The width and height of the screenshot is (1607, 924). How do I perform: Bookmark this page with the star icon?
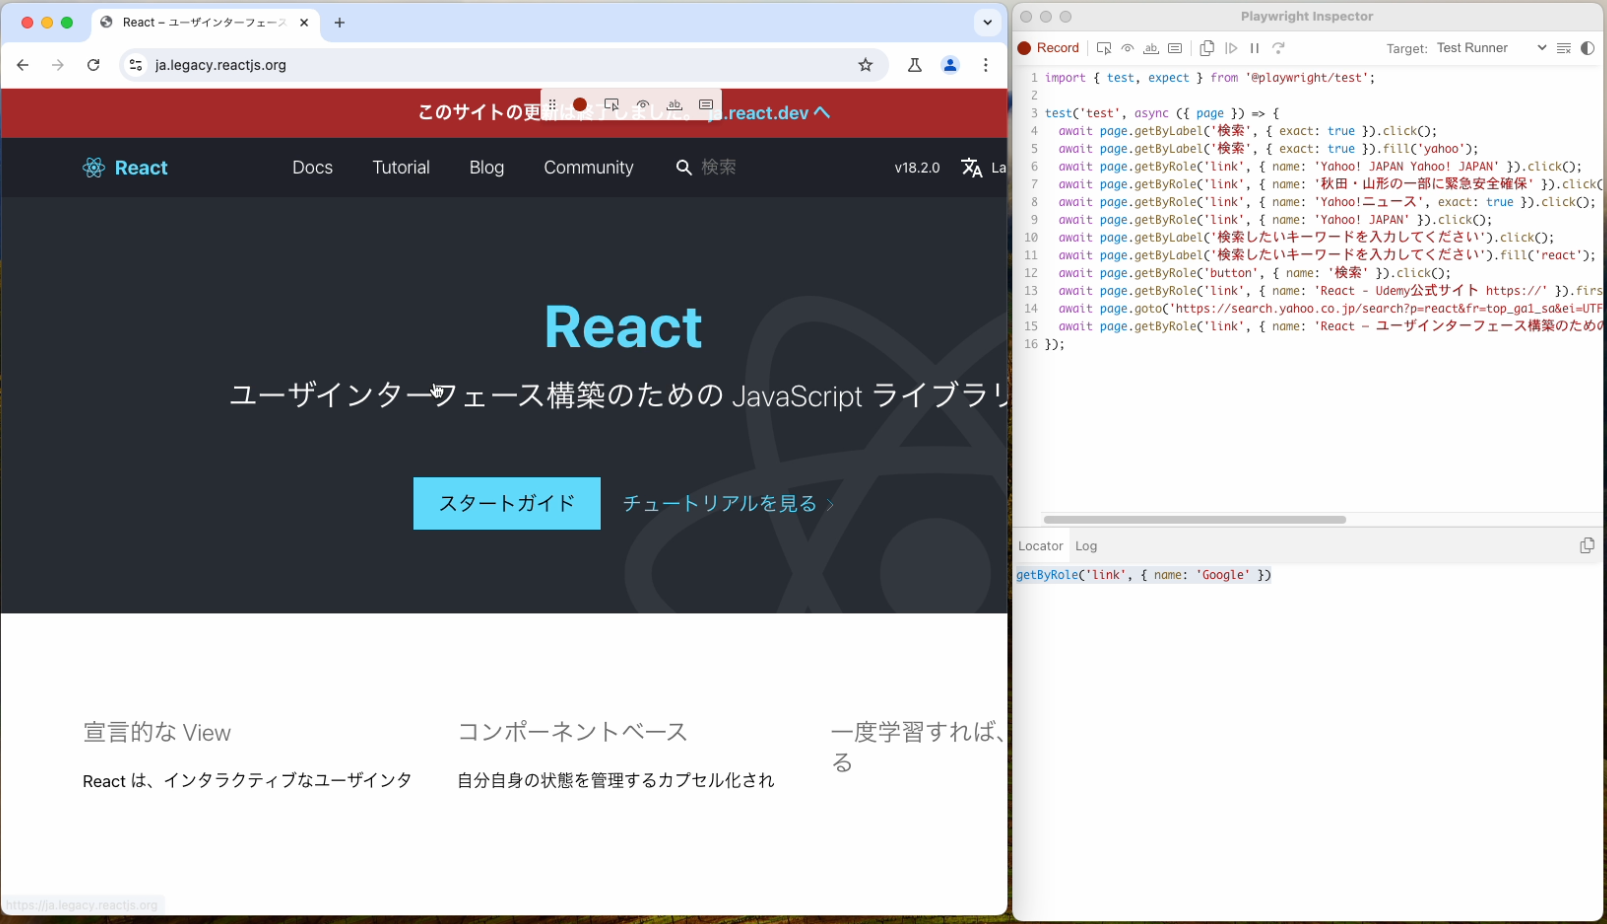(866, 65)
